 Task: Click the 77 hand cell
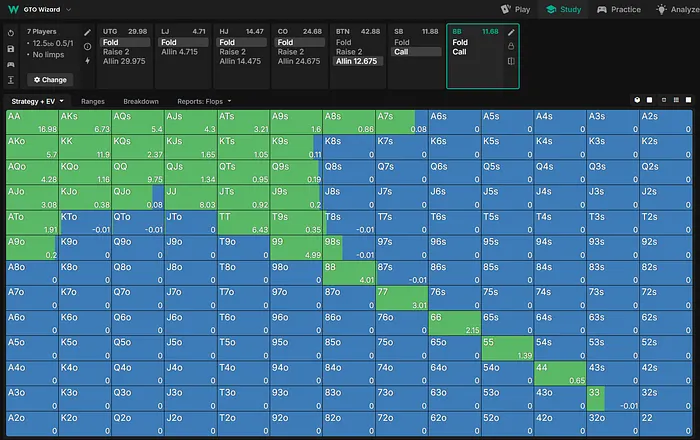(402, 298)
